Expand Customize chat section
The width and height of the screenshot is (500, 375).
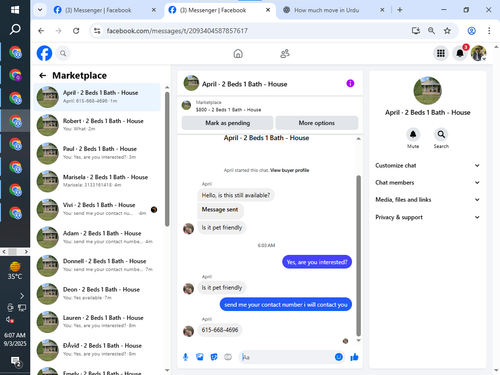(x=428, y=165)
